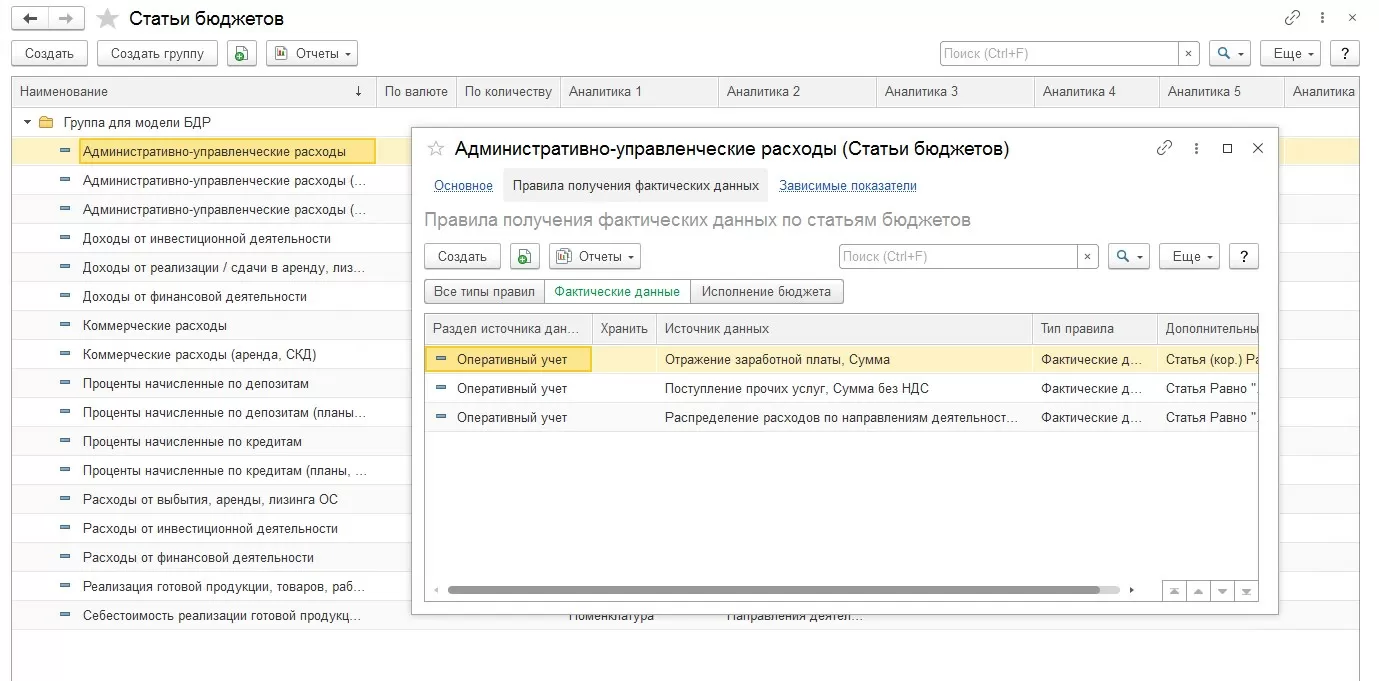Screen dimensions: 1379x681
Task: Click Тип правила column header
Action: coord(1095,328)
